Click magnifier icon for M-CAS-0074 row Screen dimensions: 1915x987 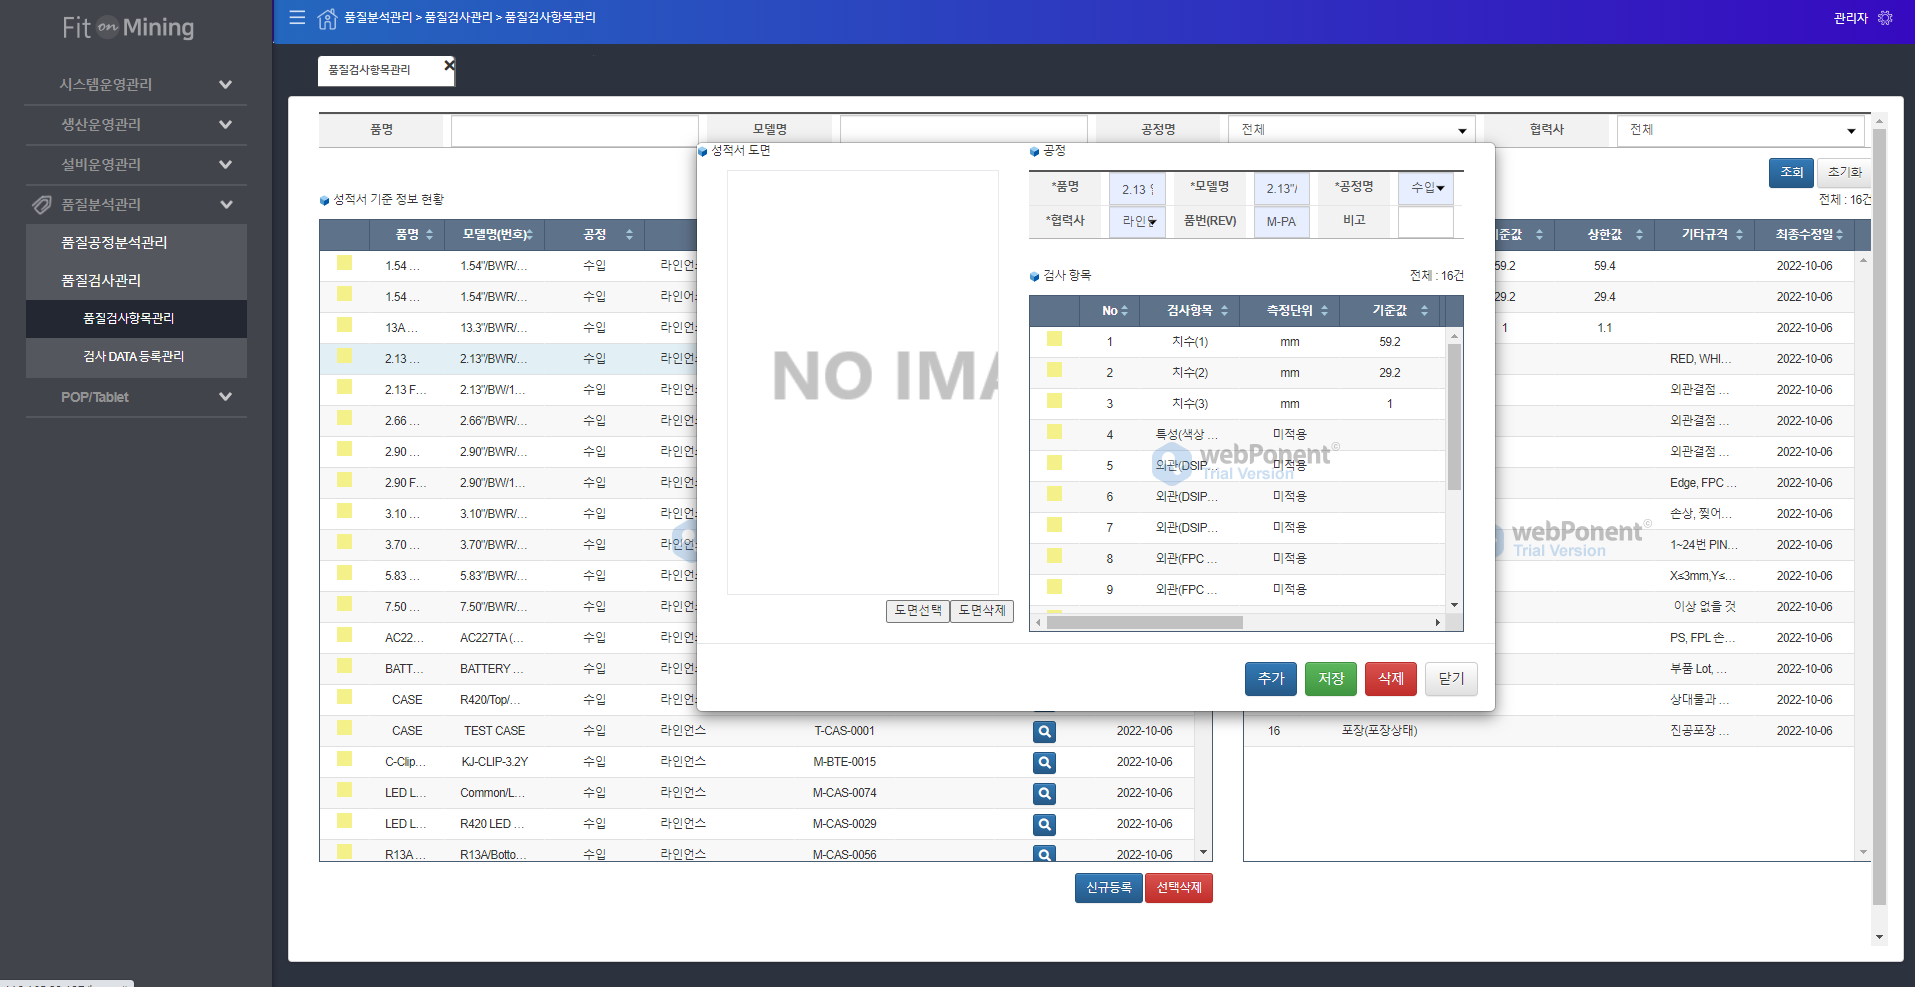[1044, 794]
